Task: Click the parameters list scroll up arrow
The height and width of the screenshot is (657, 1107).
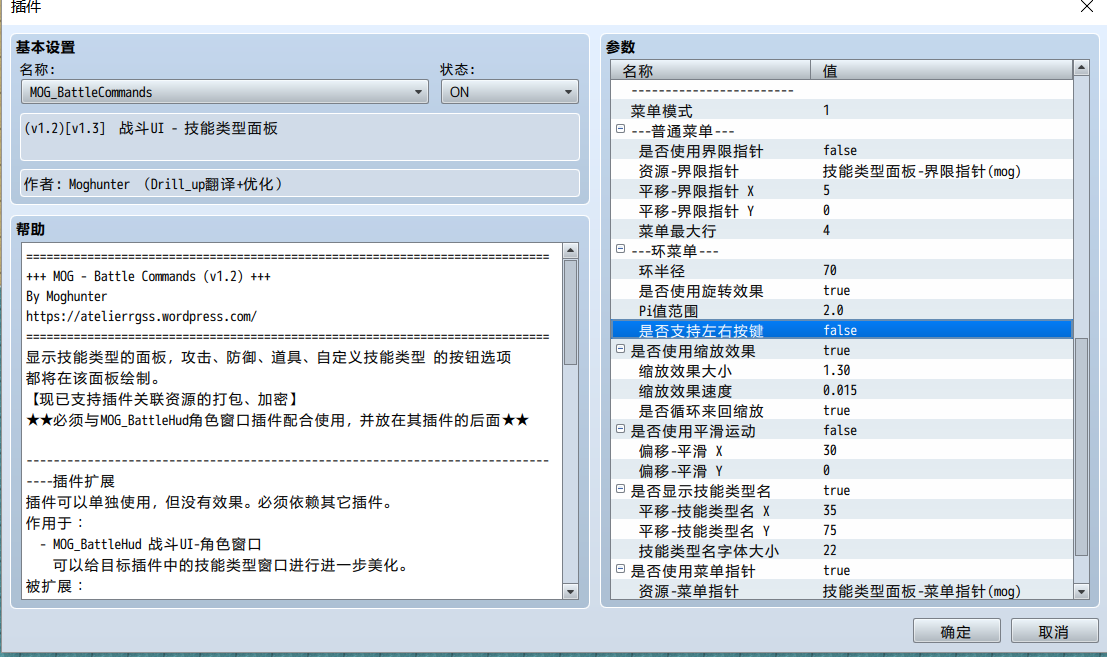Action: pos(1081,68)
